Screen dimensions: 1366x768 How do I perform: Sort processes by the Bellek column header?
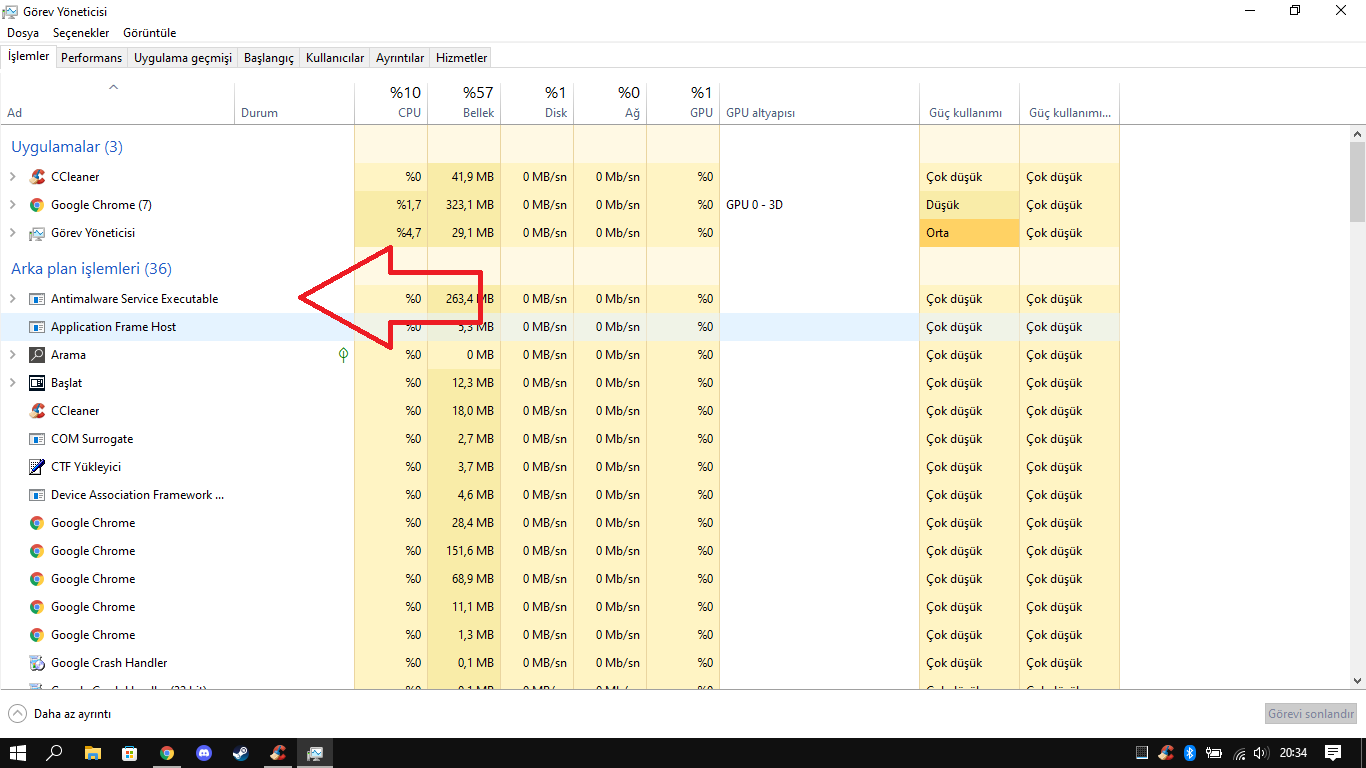click(x=464, y=102)
